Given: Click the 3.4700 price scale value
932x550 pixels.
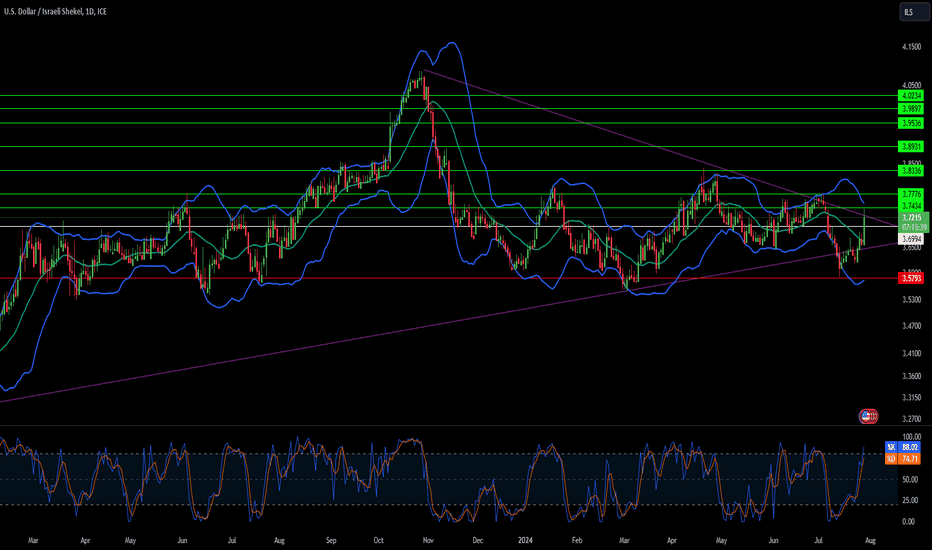Looking at the screenshot, I should [x=912, y=326].
